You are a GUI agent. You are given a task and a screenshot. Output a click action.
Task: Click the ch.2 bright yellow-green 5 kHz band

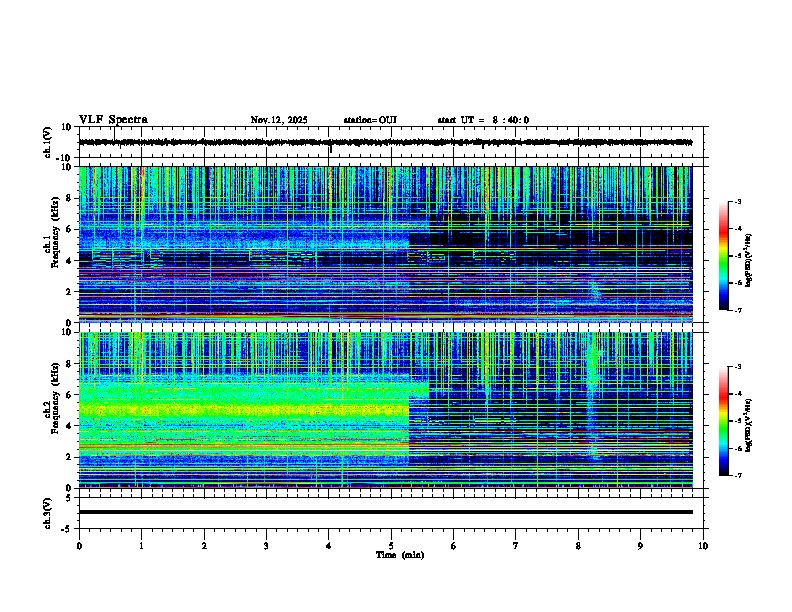tap(243, 410)
